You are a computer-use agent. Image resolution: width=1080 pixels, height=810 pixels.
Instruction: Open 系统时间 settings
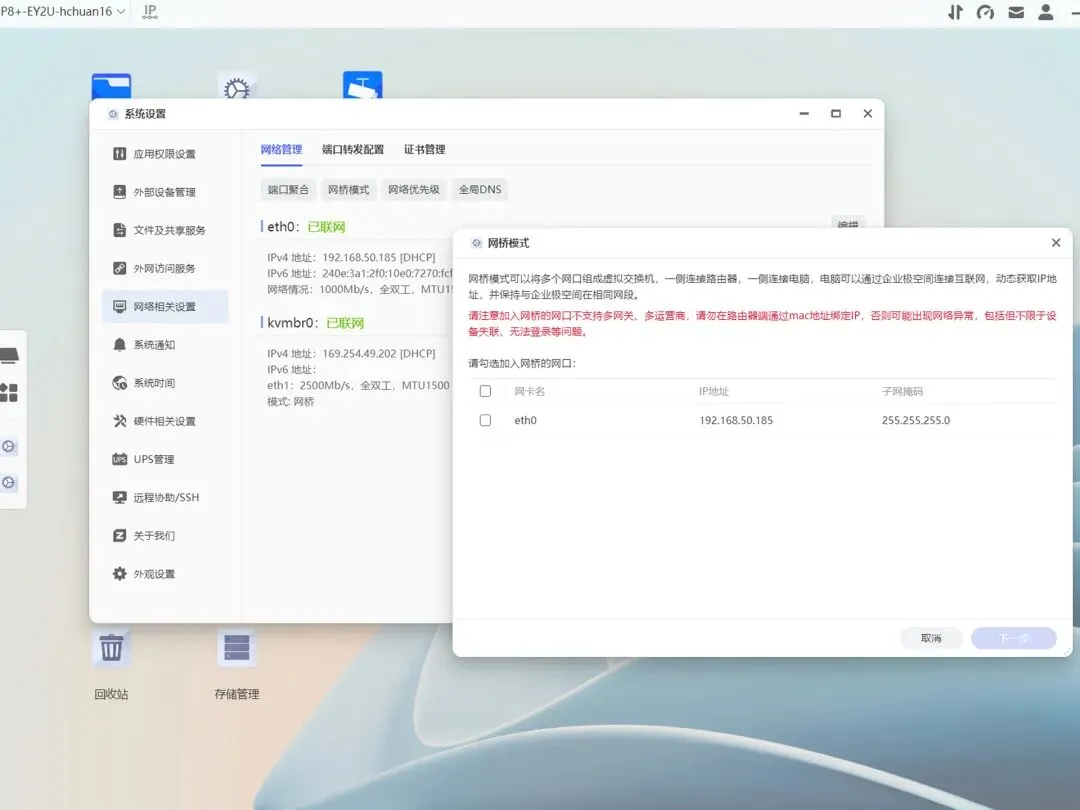point(165,383)
